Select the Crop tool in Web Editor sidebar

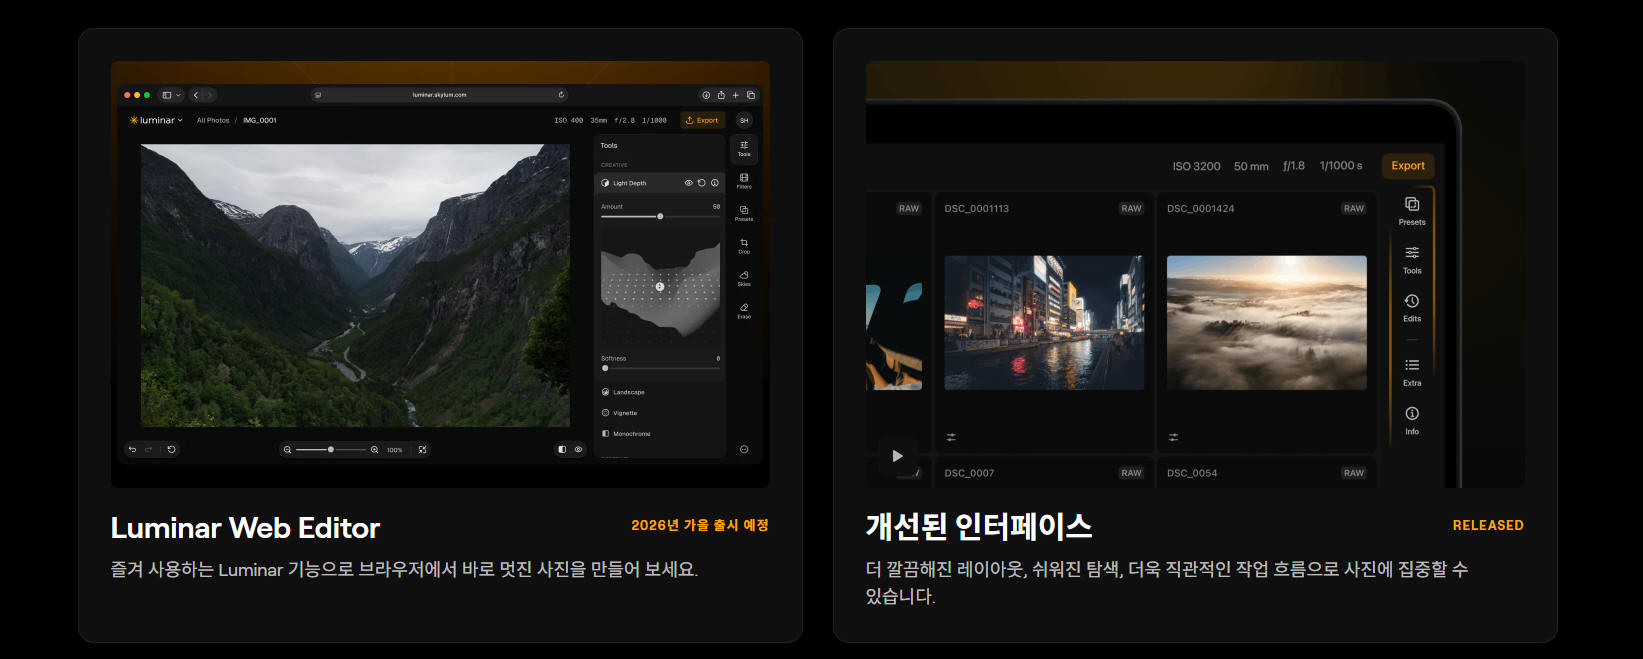point(744,246)
